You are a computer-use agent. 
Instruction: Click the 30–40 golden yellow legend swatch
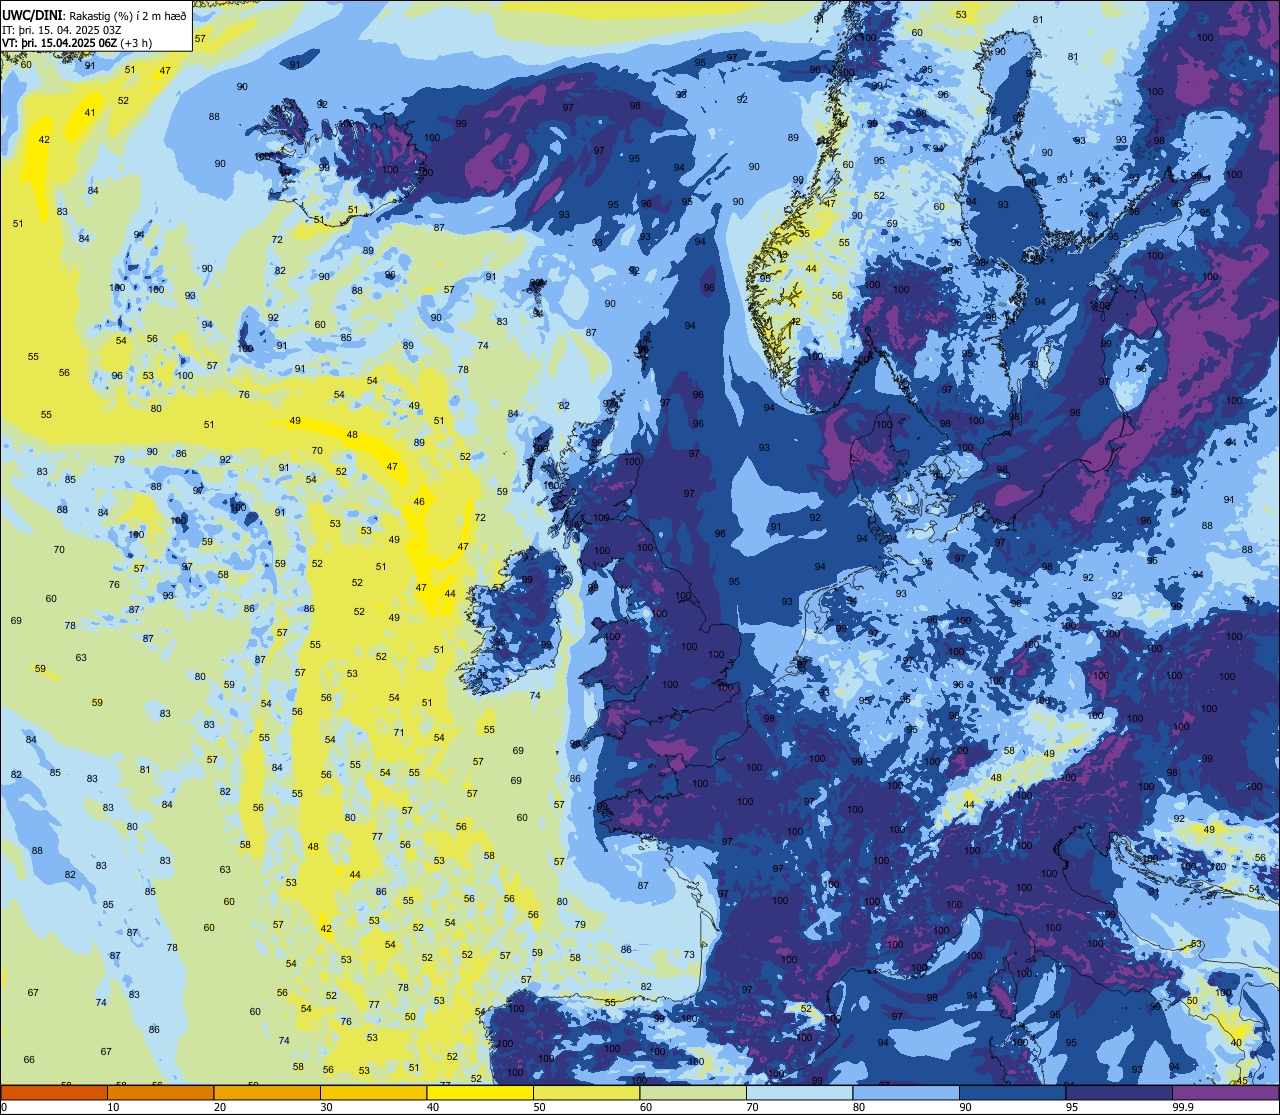click(373, 1093)
